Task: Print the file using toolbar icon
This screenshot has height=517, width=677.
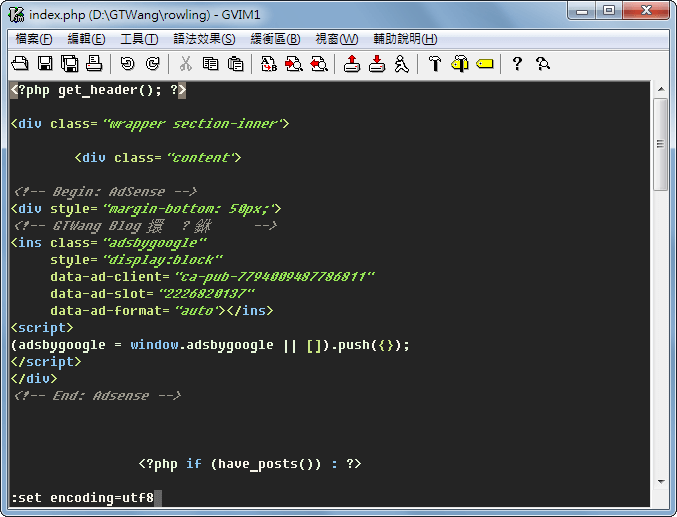Action: pos(94,64)
